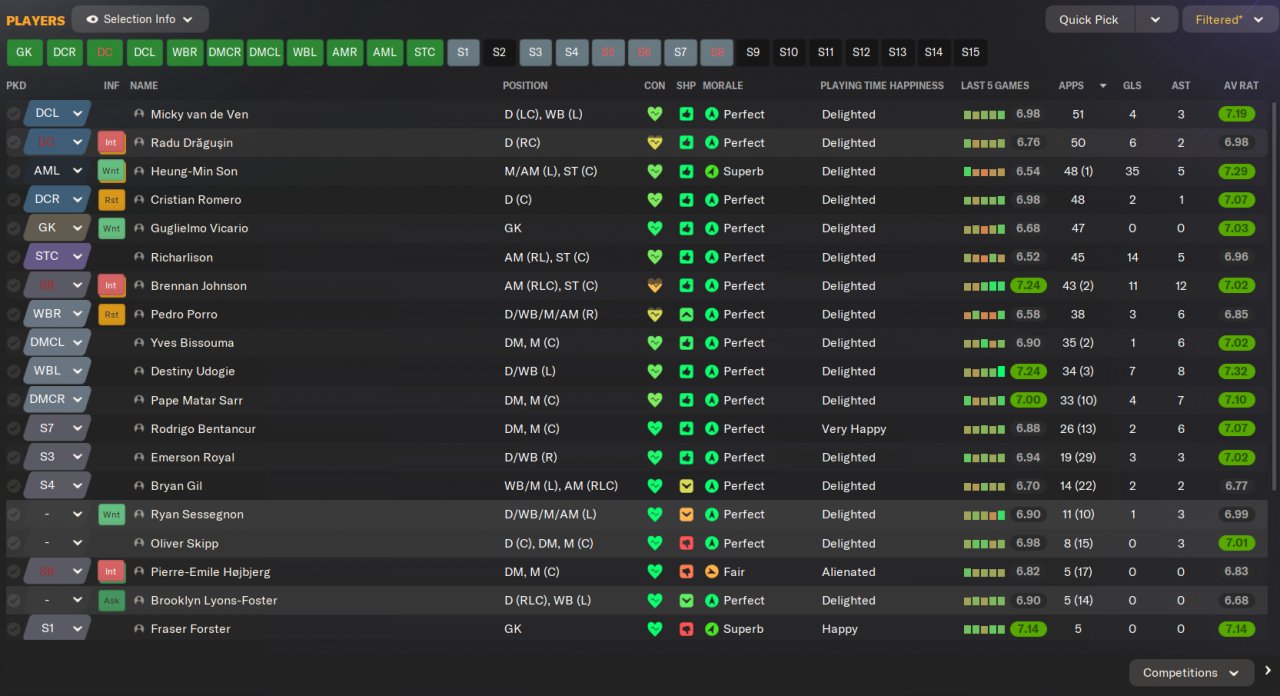Screen dimensions: 1280x696
Task: Open the AML position dropdown for Heung-Min Son
Action: click(57, 171)
